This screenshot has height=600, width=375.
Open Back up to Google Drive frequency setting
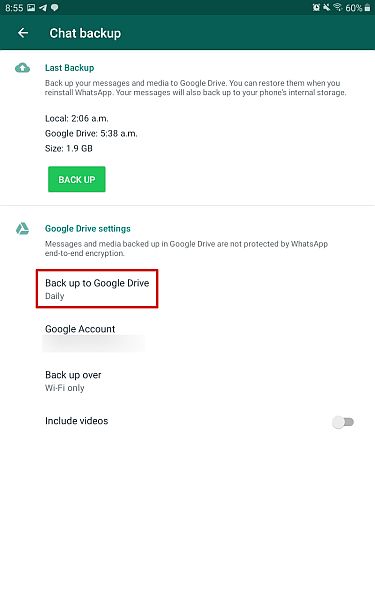point(97,289)
